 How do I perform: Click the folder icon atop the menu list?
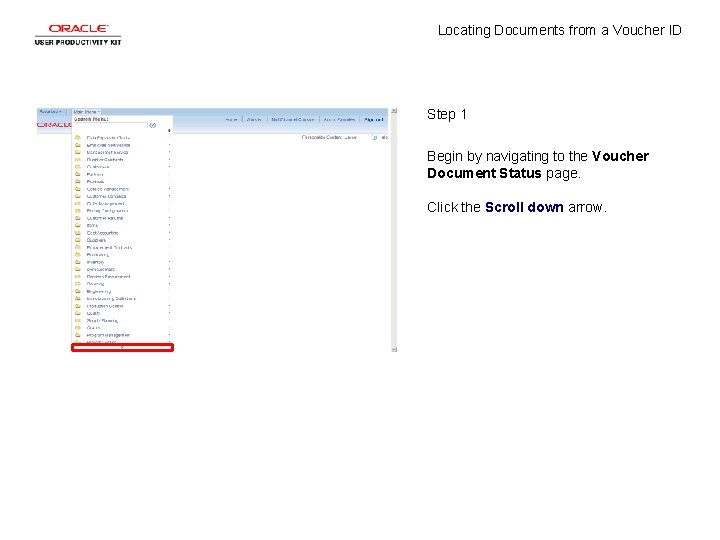[x=78, y=137]
